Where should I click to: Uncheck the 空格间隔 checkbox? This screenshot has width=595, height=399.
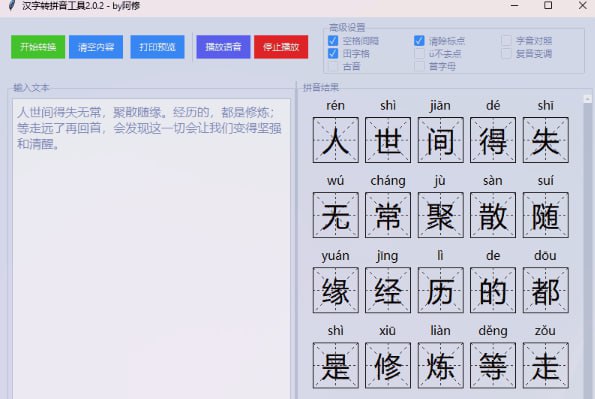pos(333,41)
